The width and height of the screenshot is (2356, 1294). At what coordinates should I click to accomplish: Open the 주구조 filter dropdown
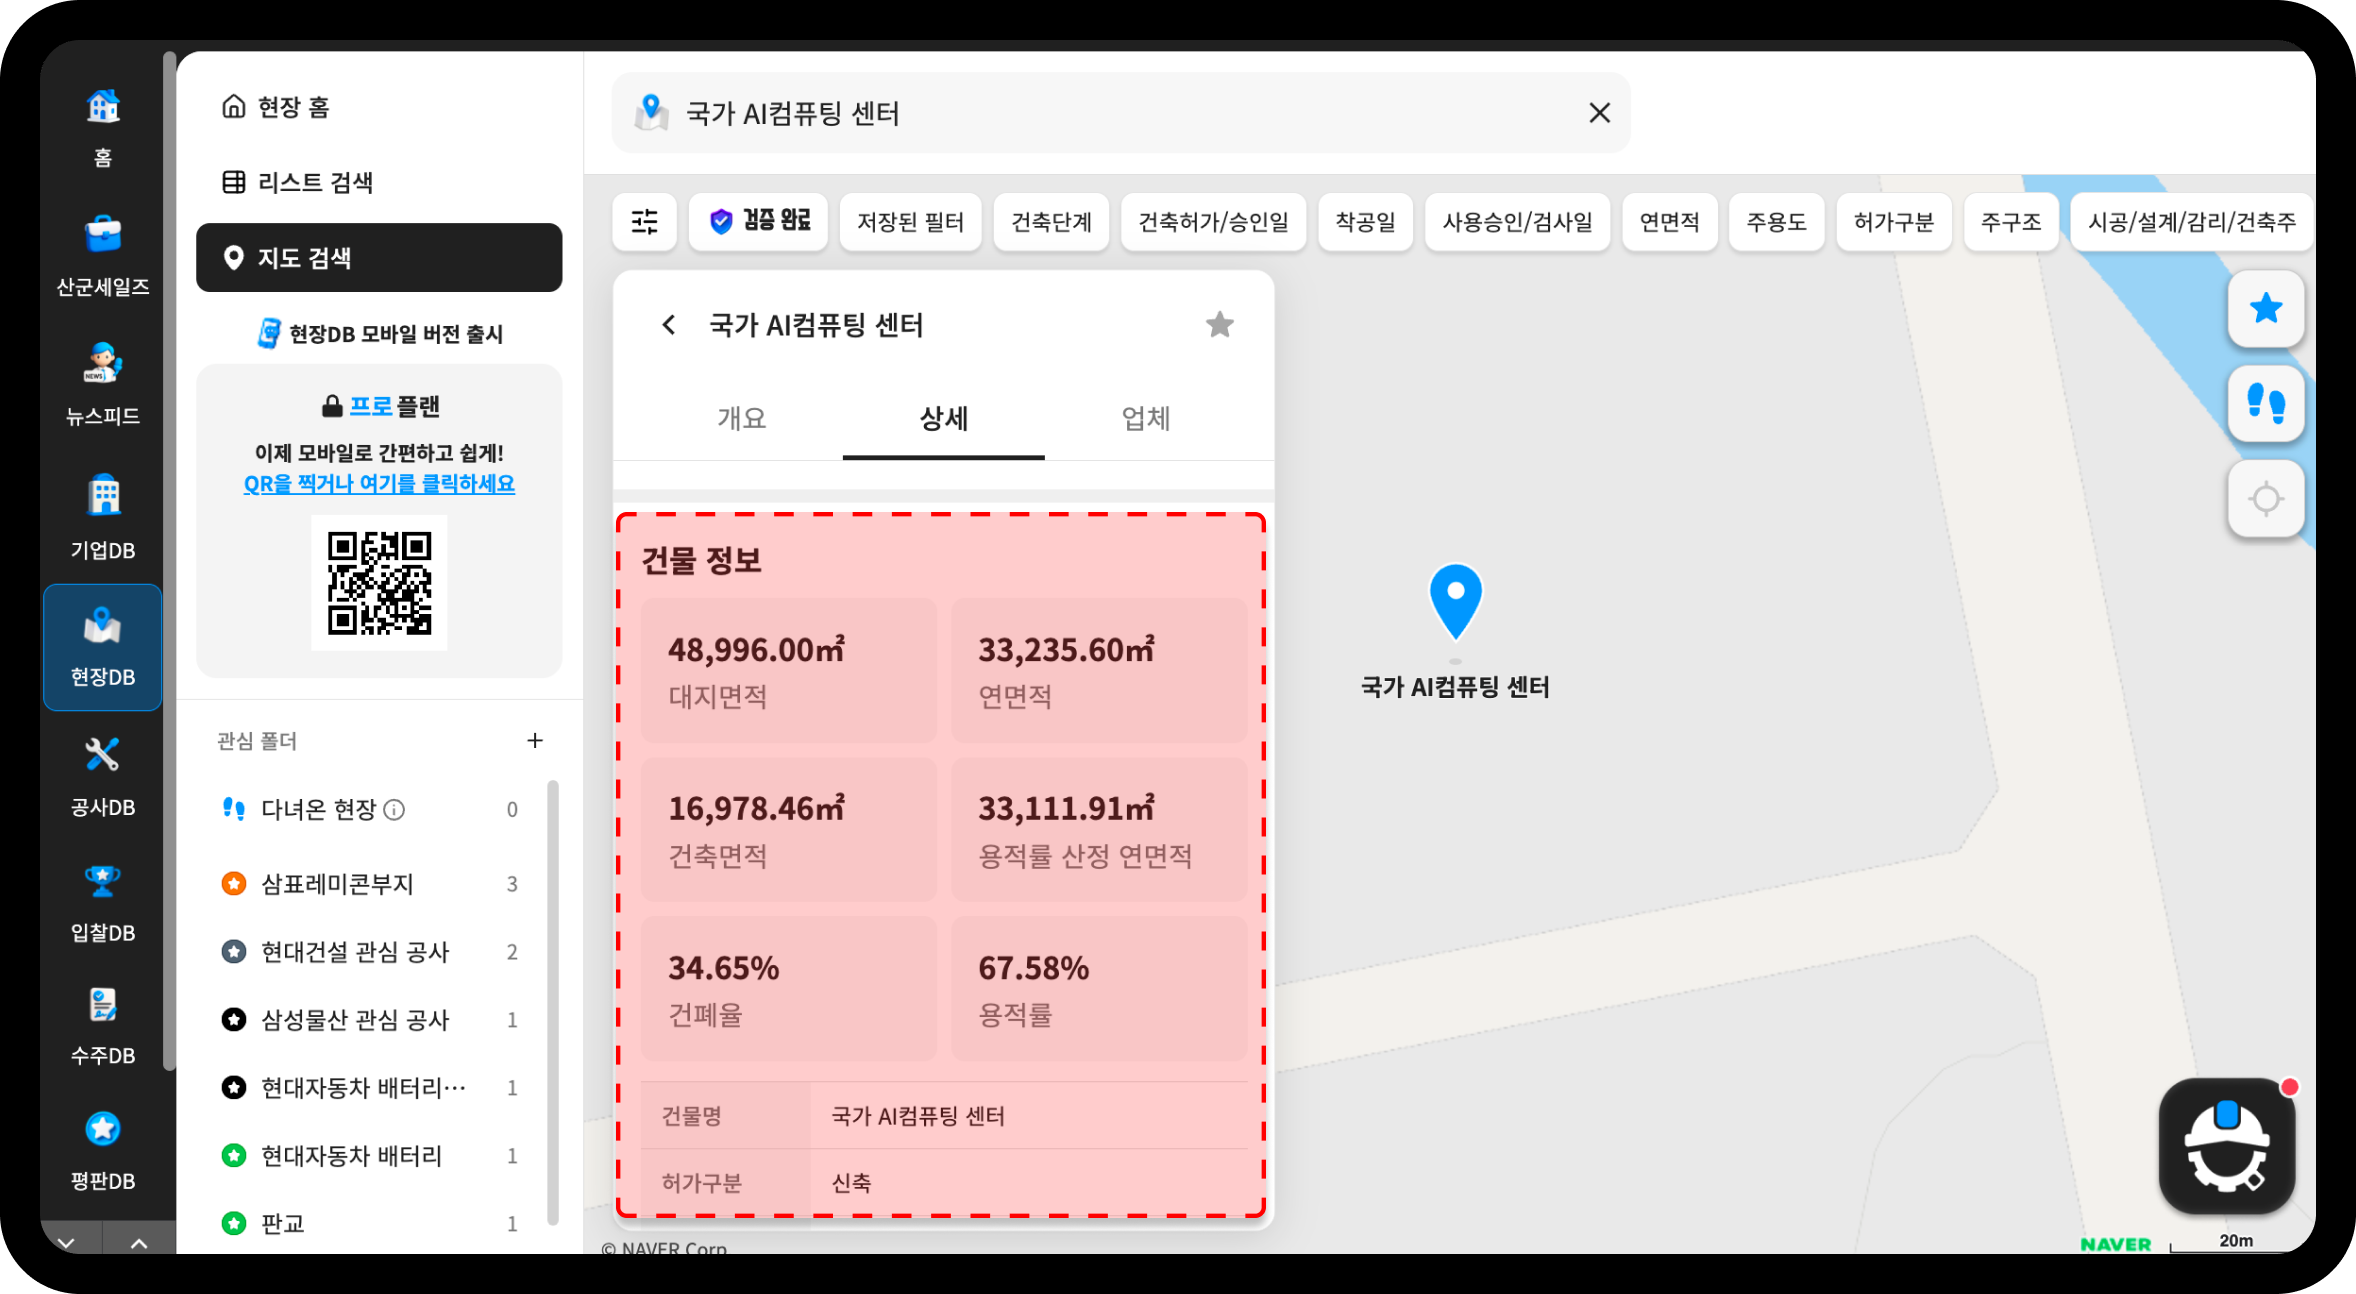2010,221
